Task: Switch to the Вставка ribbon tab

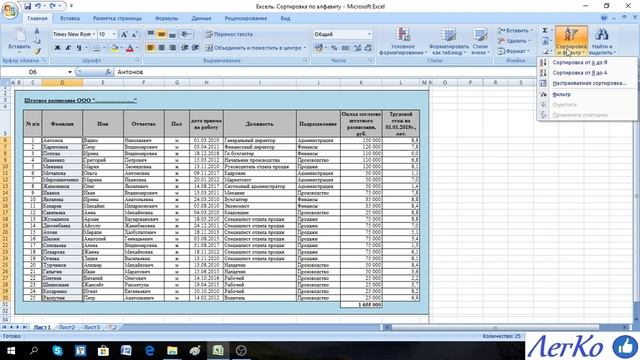Action: tap(70, 18)
